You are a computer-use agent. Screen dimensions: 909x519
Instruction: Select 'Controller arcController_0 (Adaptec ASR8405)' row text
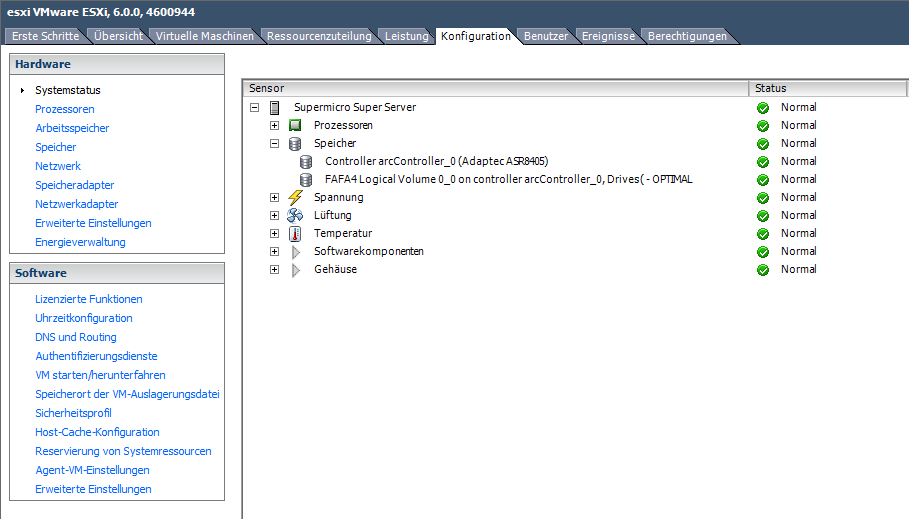click(x=437, y=161)
